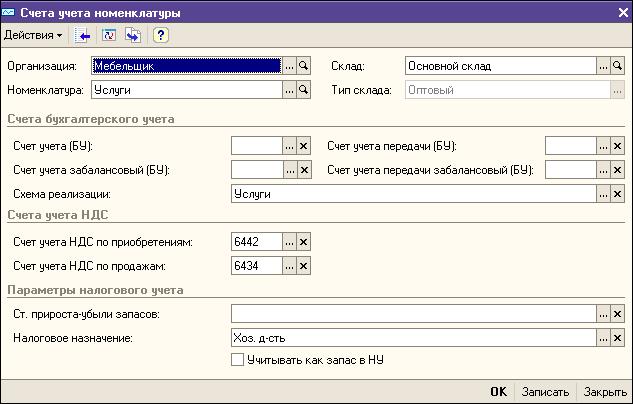Open the Действия menu

point(33,36)
